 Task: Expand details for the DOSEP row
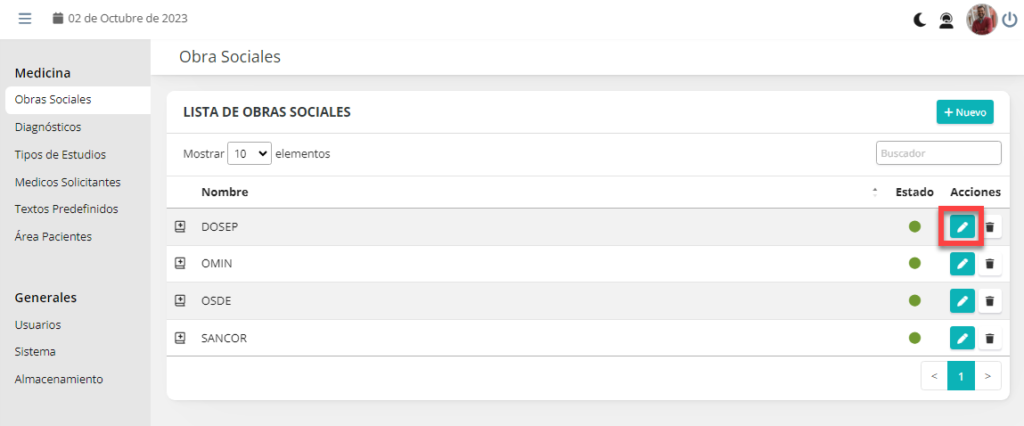pos(181,227)
